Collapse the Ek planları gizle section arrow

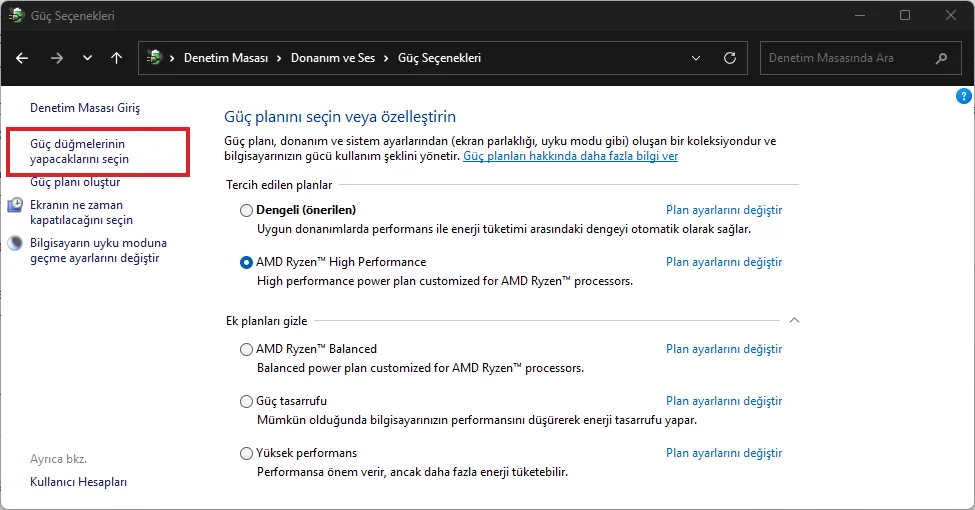[794, 320]
